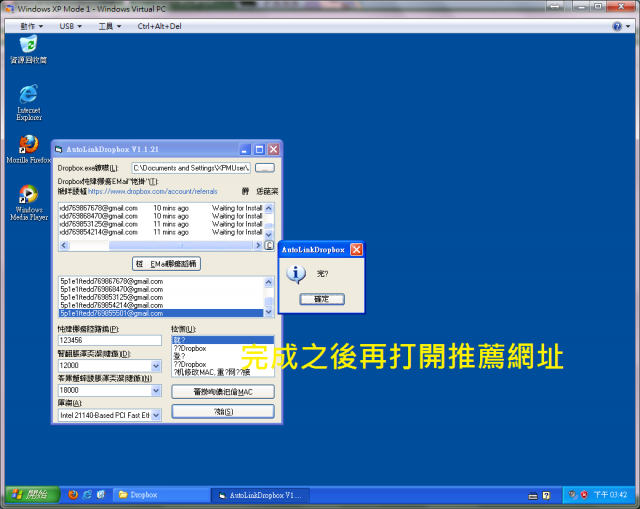Click the bottom (S) button in AutoLinkDropbox
The height and width of the screenshot is (509, 640).
(223, 411)
